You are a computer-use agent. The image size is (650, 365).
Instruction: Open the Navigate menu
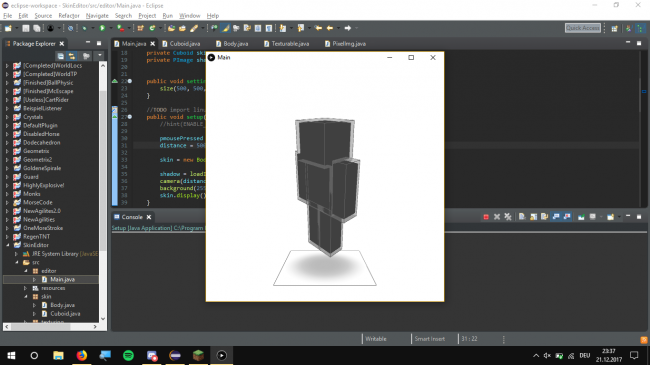[x=97, y=16]
